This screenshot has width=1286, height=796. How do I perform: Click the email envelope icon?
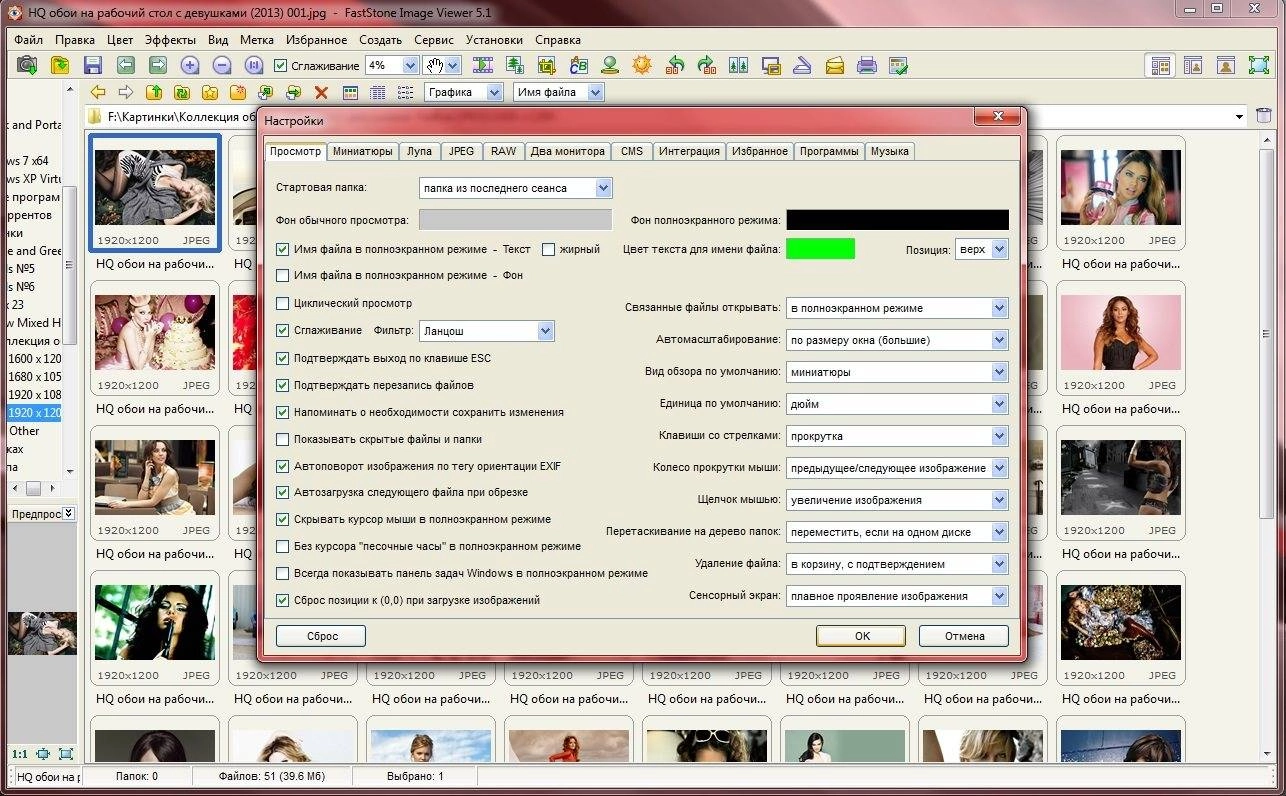point(835,65)
